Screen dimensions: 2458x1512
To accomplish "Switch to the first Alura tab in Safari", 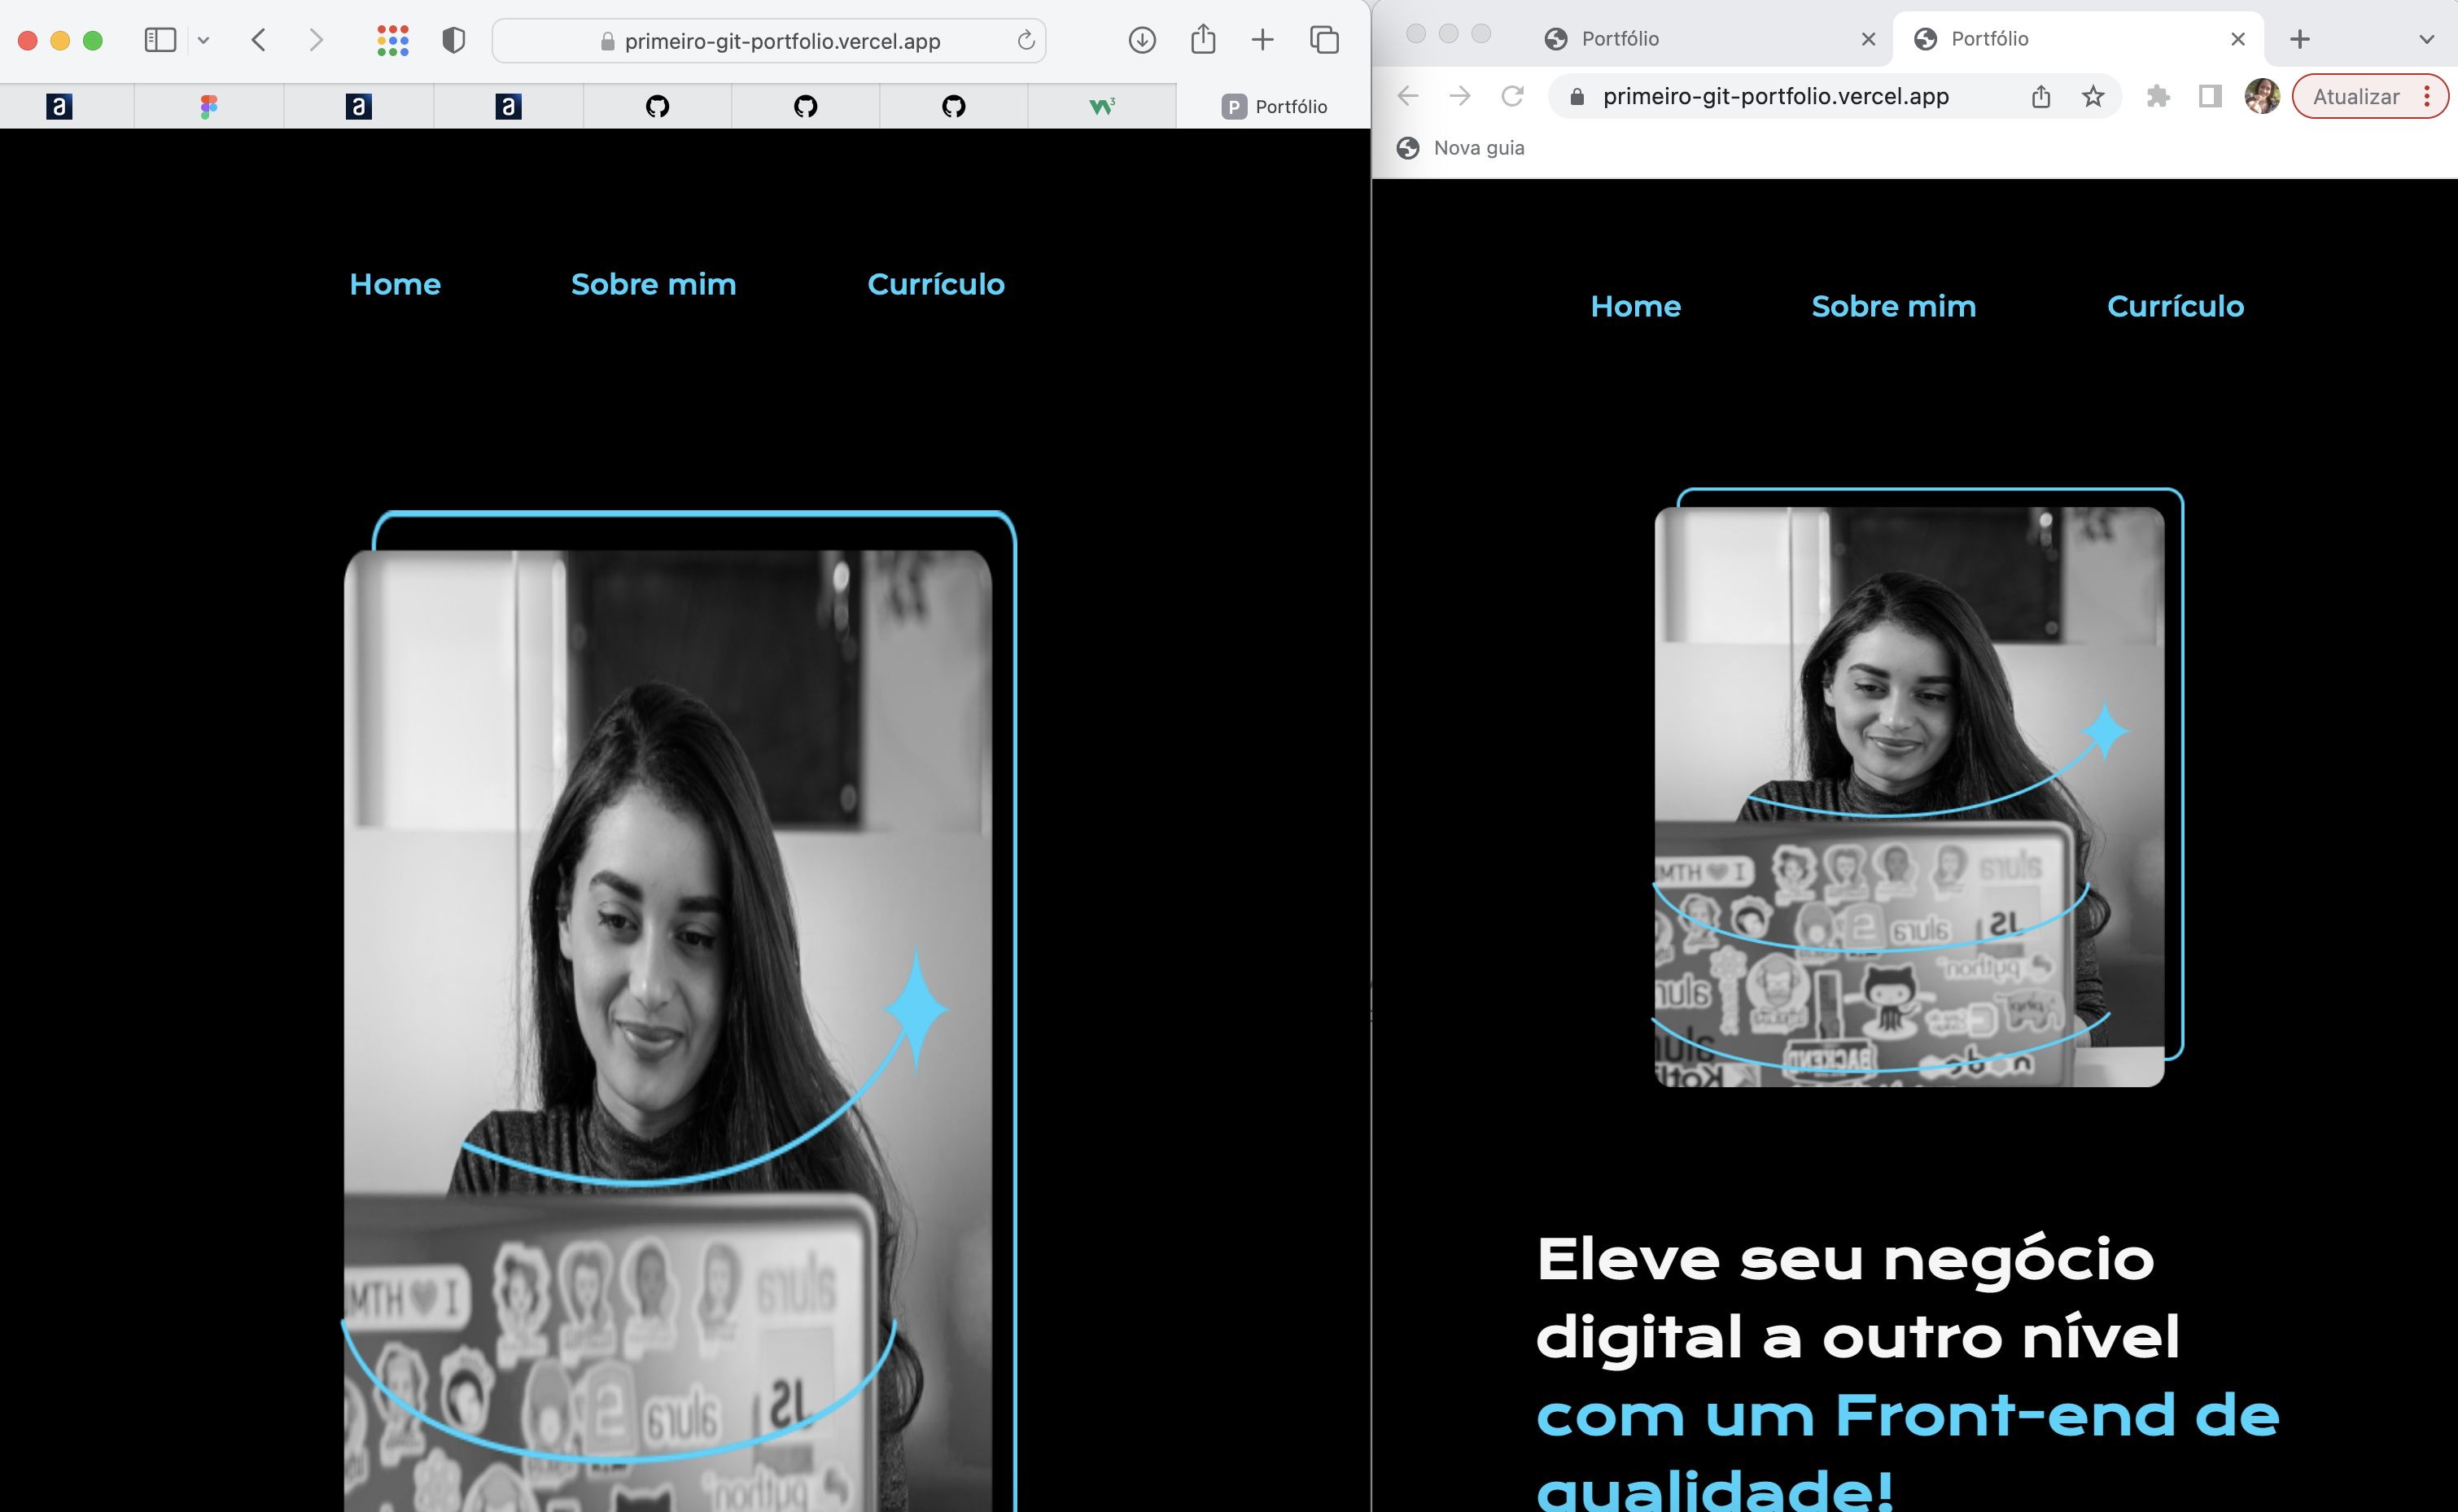I will click(60, 106).
